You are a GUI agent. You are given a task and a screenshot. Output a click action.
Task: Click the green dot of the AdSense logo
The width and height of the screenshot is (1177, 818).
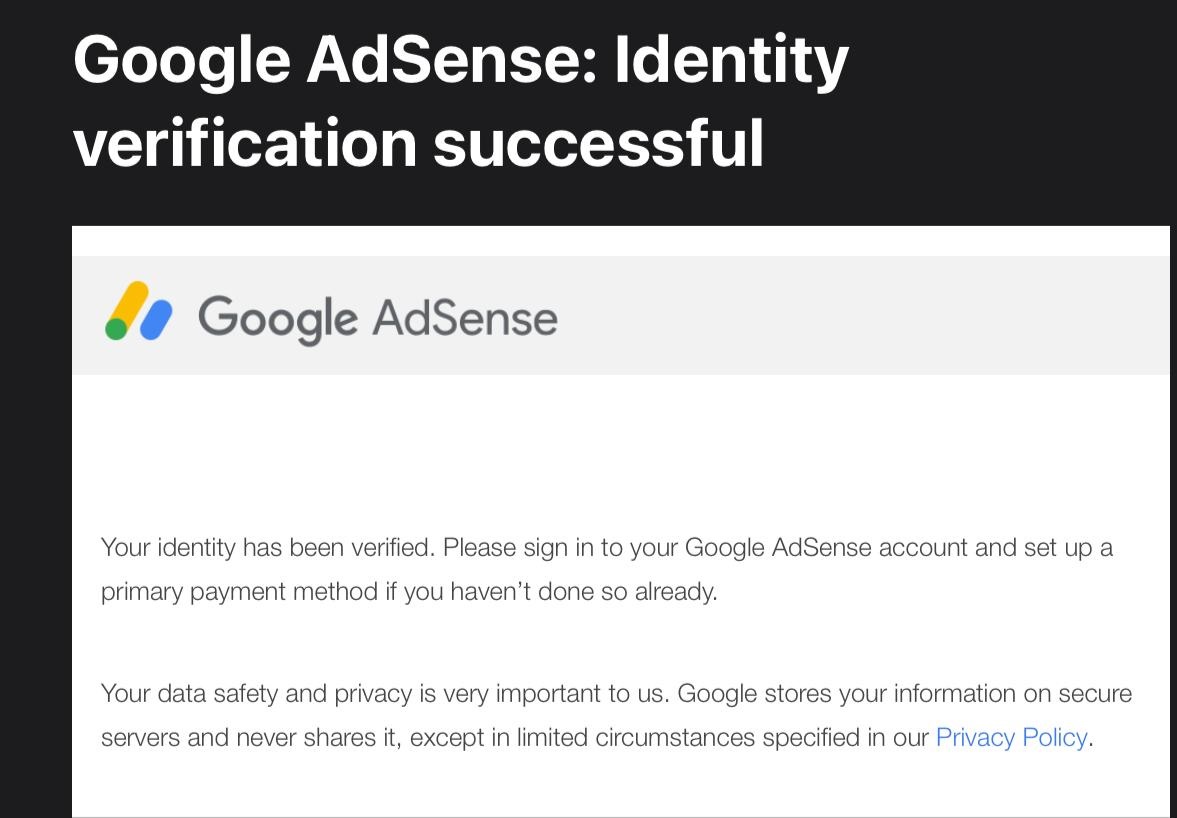116,329
